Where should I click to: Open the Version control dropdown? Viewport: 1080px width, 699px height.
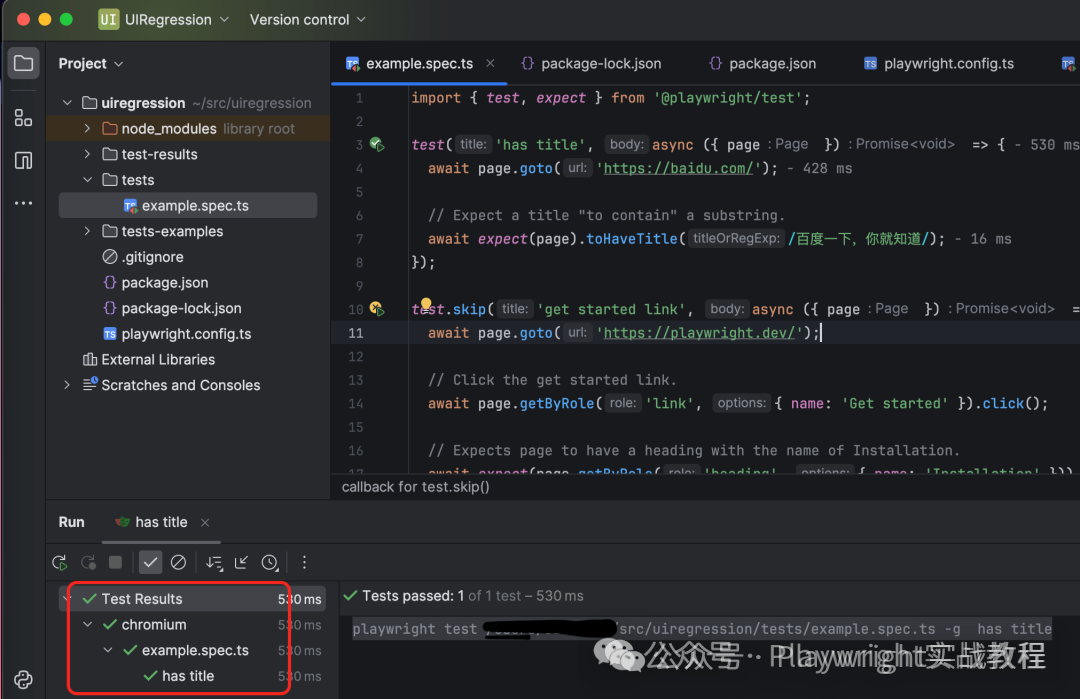307,20
